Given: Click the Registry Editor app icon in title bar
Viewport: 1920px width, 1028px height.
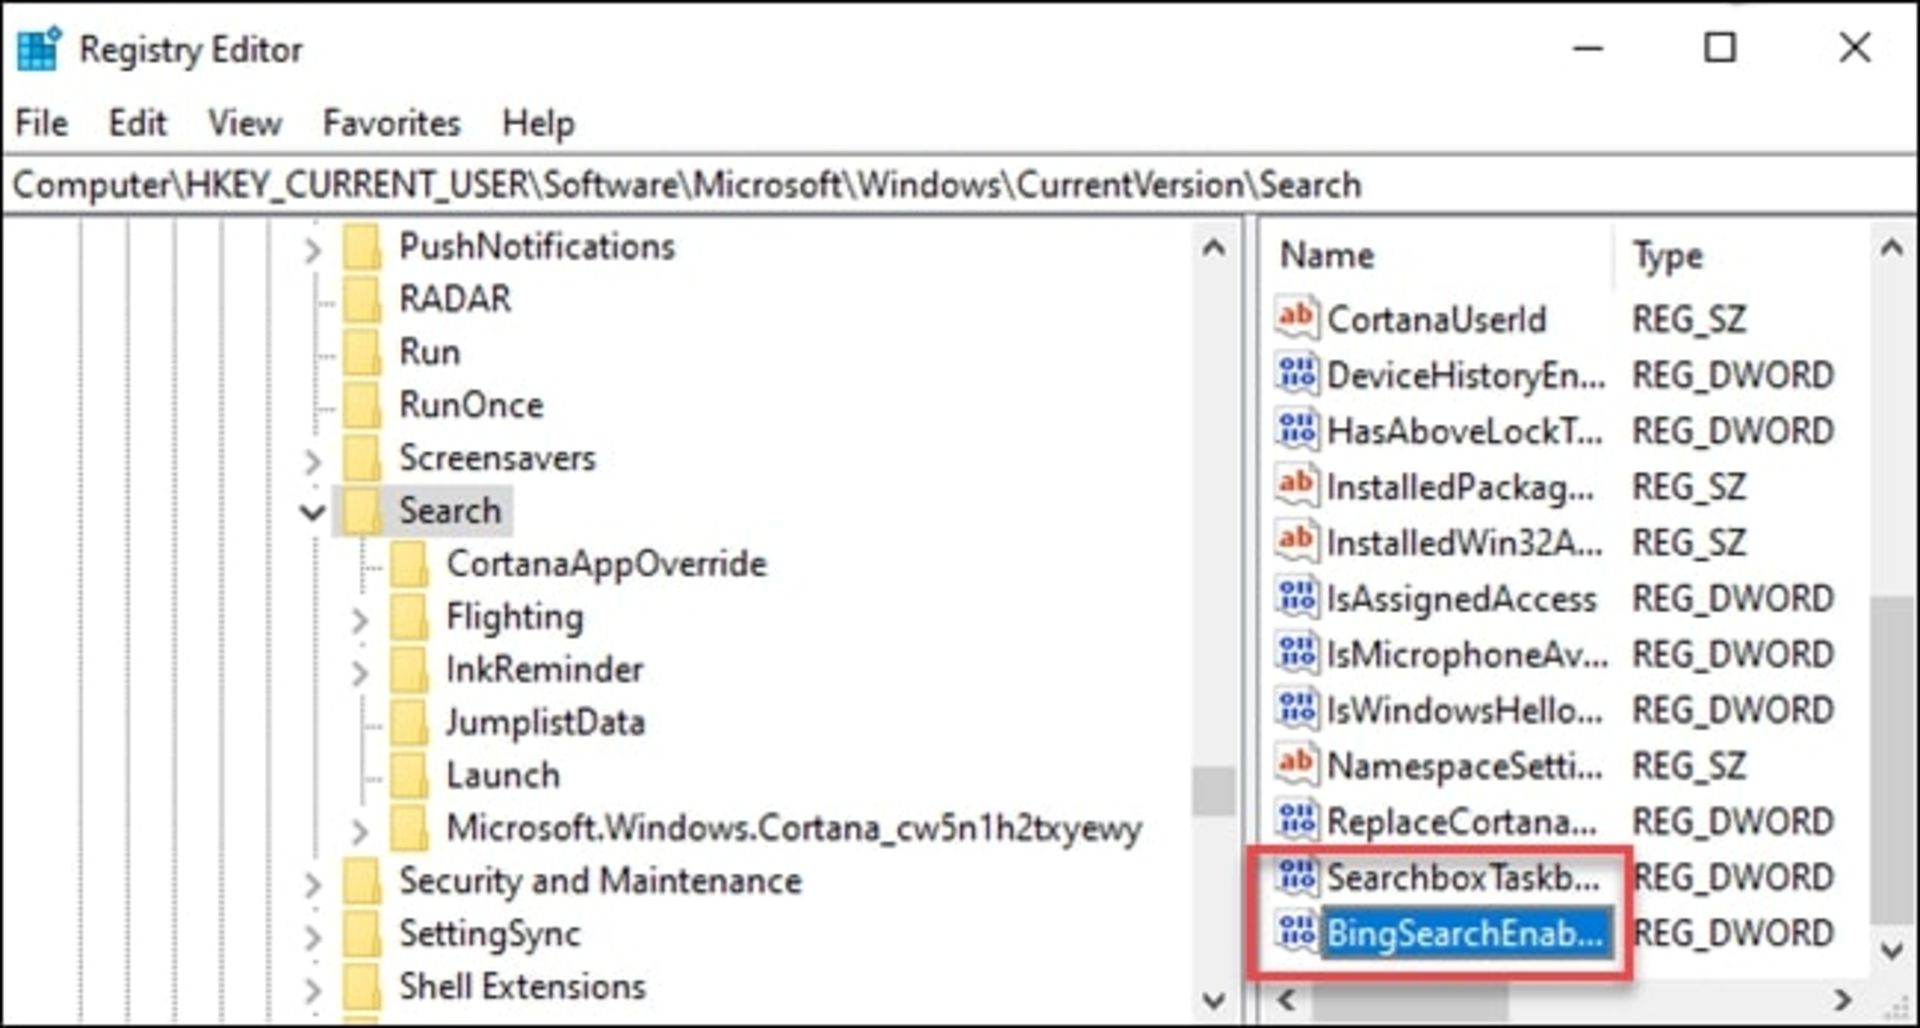Looking at the screenshot, I should click(39, 49).
